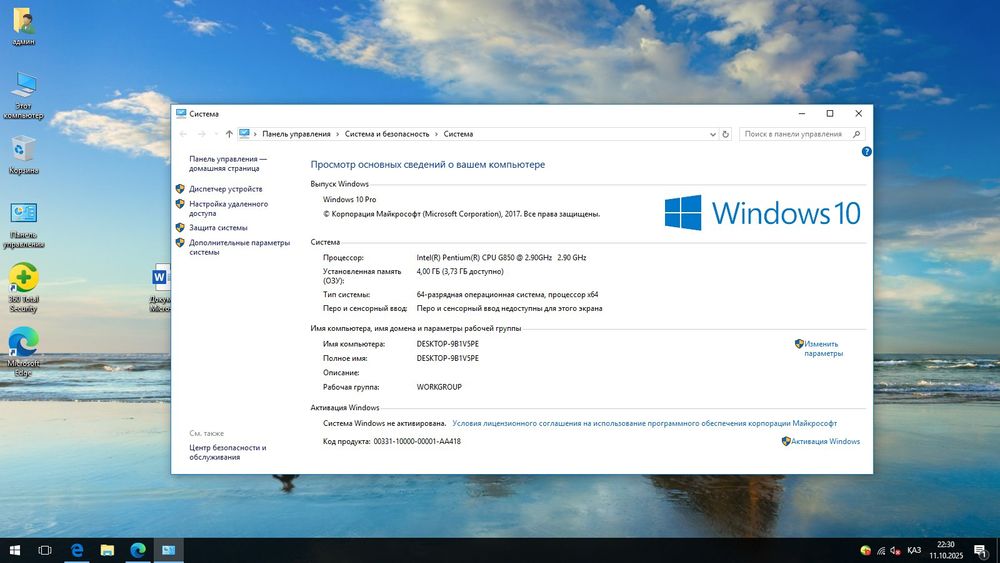
Task: Select the 4,00 ГБ installed memory value
Action: coord(460,272)
